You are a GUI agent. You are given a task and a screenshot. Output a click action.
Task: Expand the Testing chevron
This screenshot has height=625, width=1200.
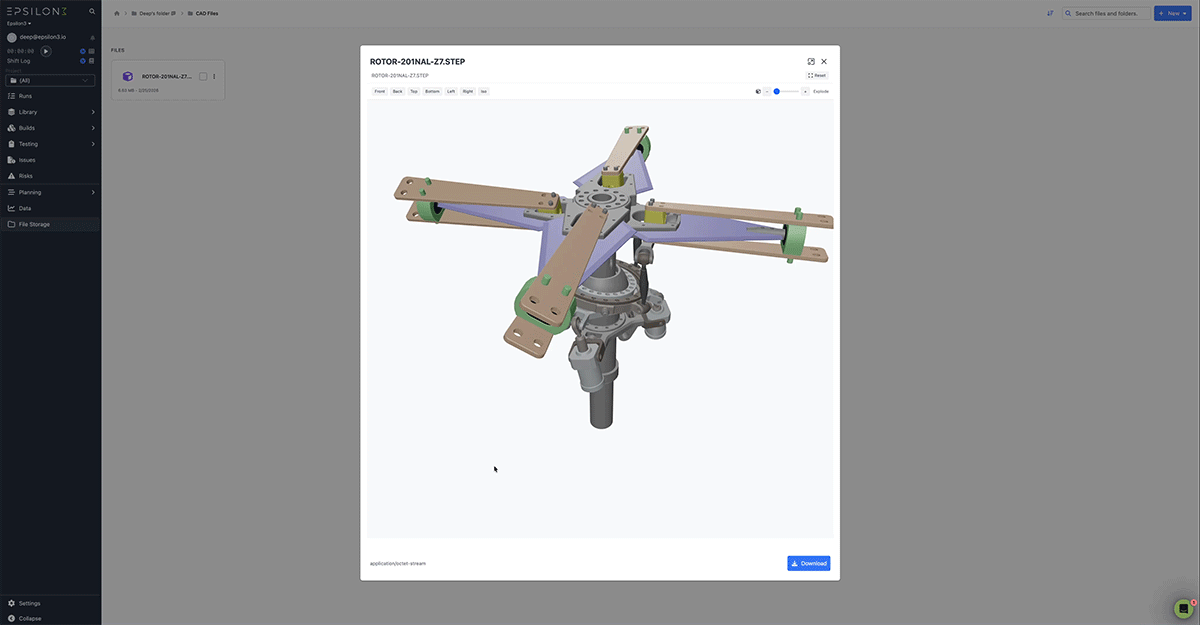tap(93, 144)
